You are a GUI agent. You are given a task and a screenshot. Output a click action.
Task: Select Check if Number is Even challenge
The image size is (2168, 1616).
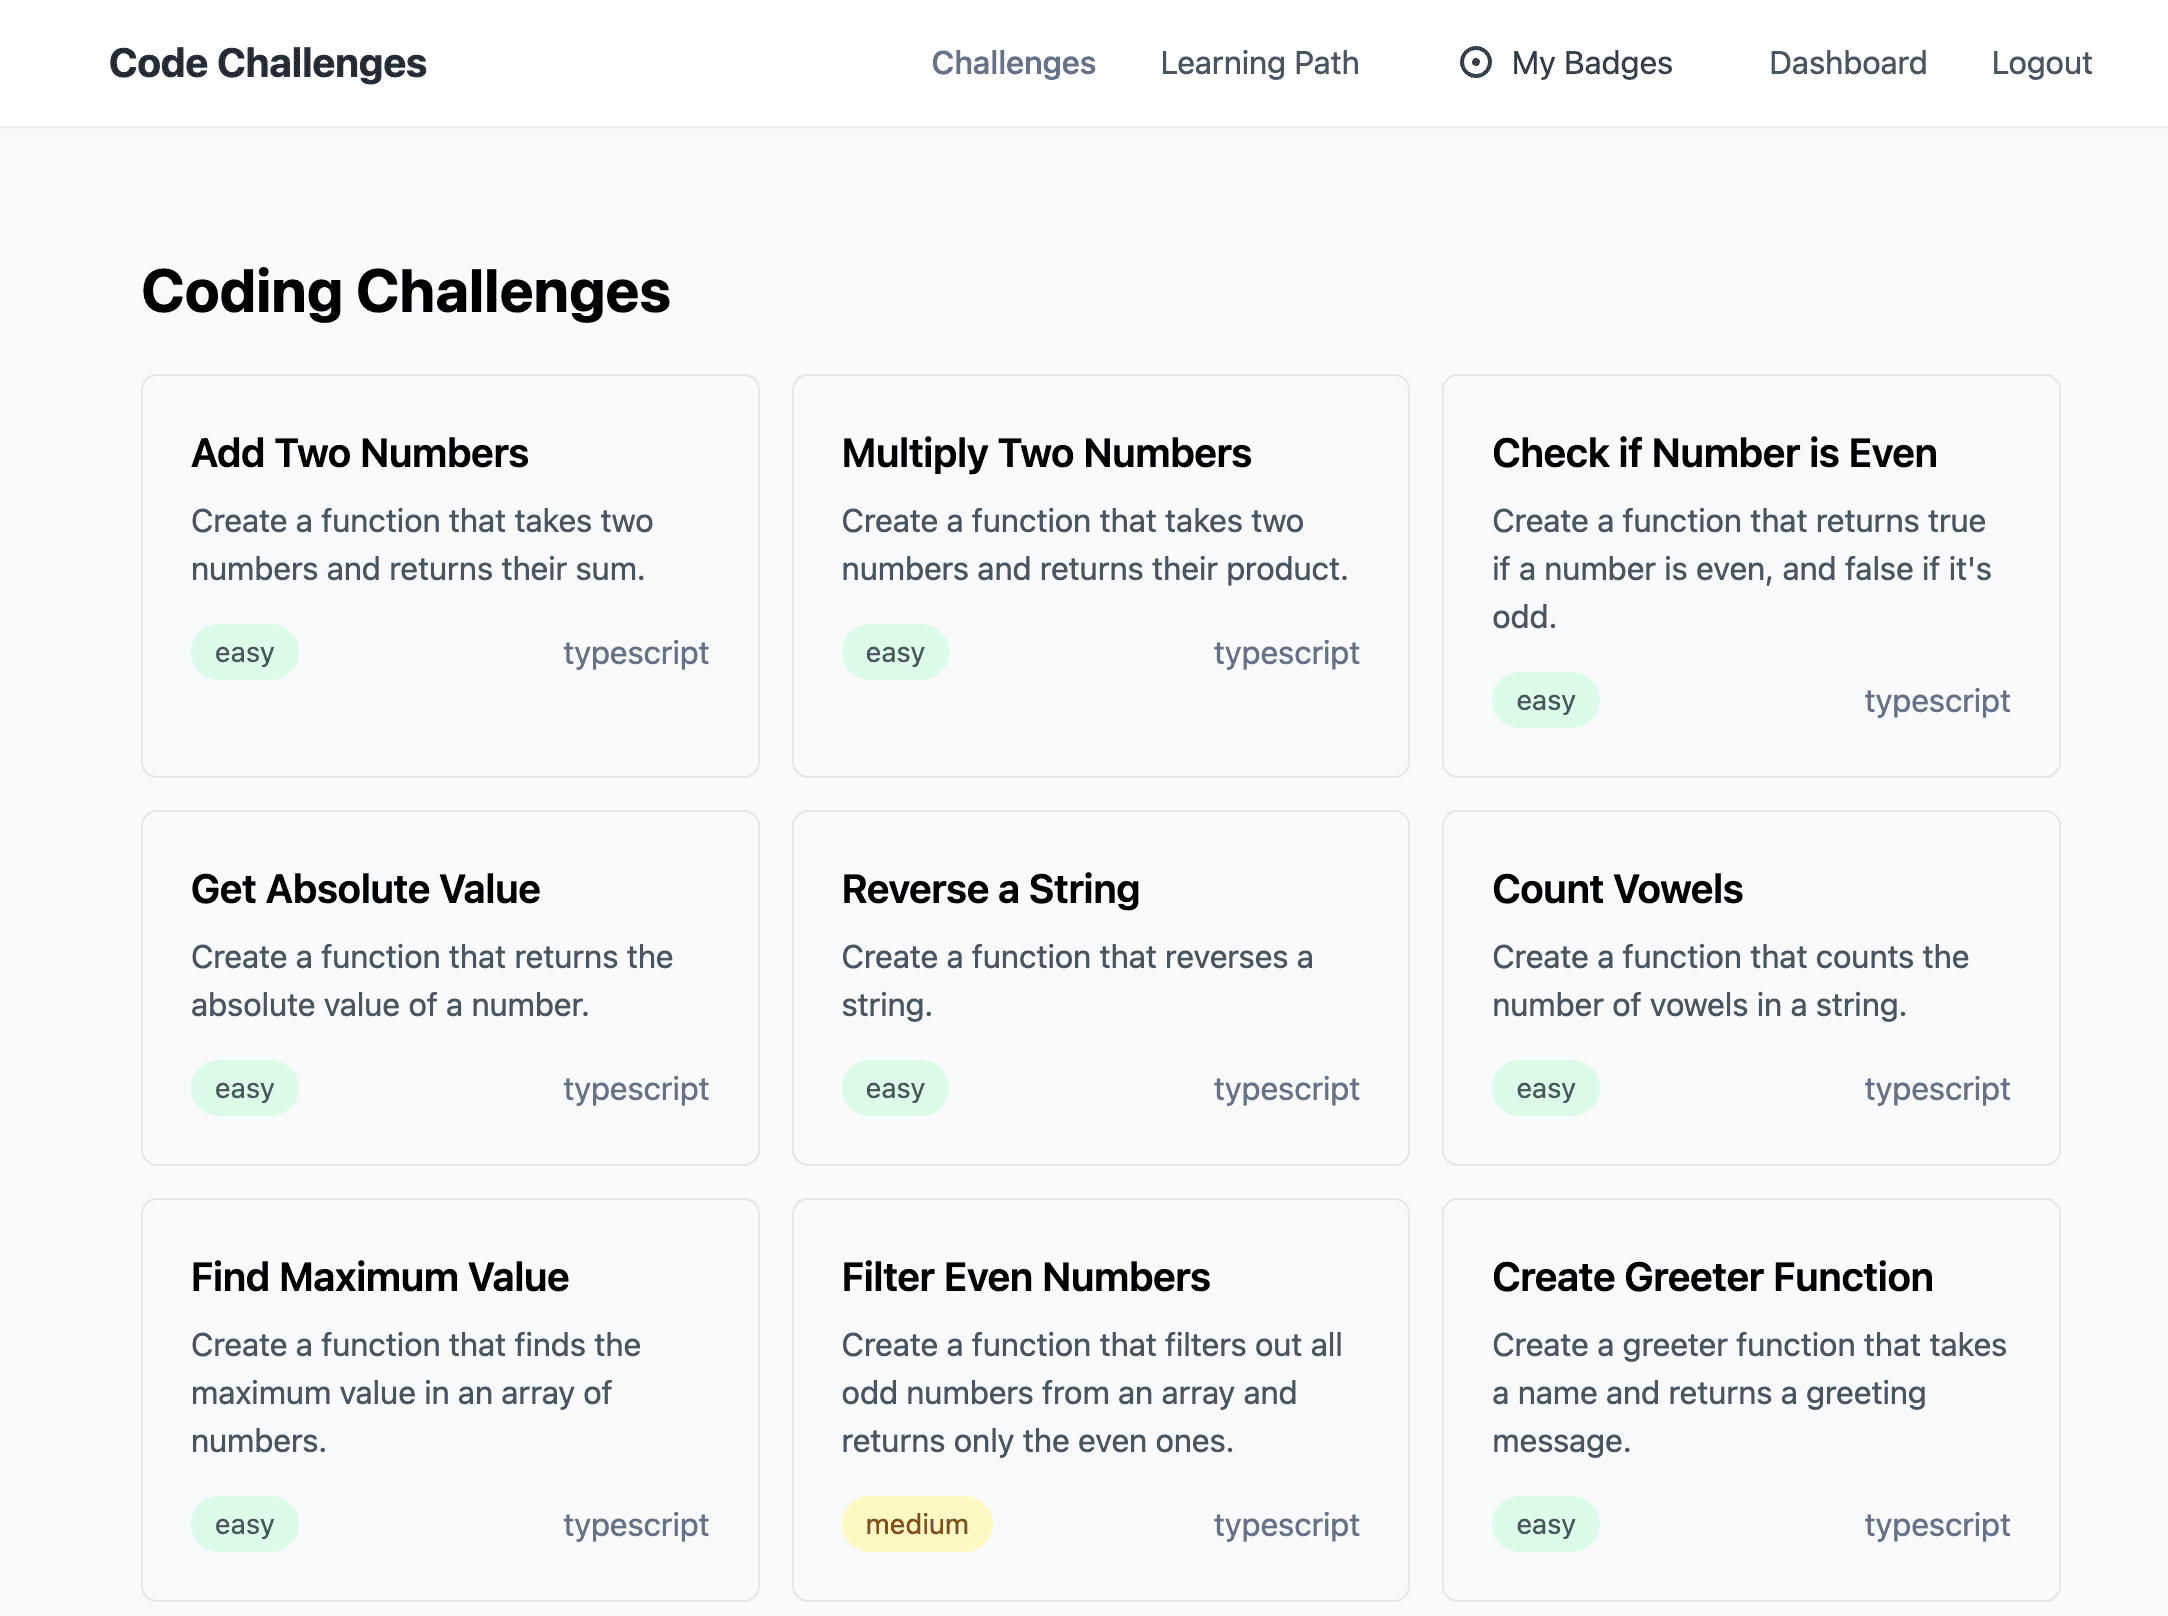point(1751,576)
